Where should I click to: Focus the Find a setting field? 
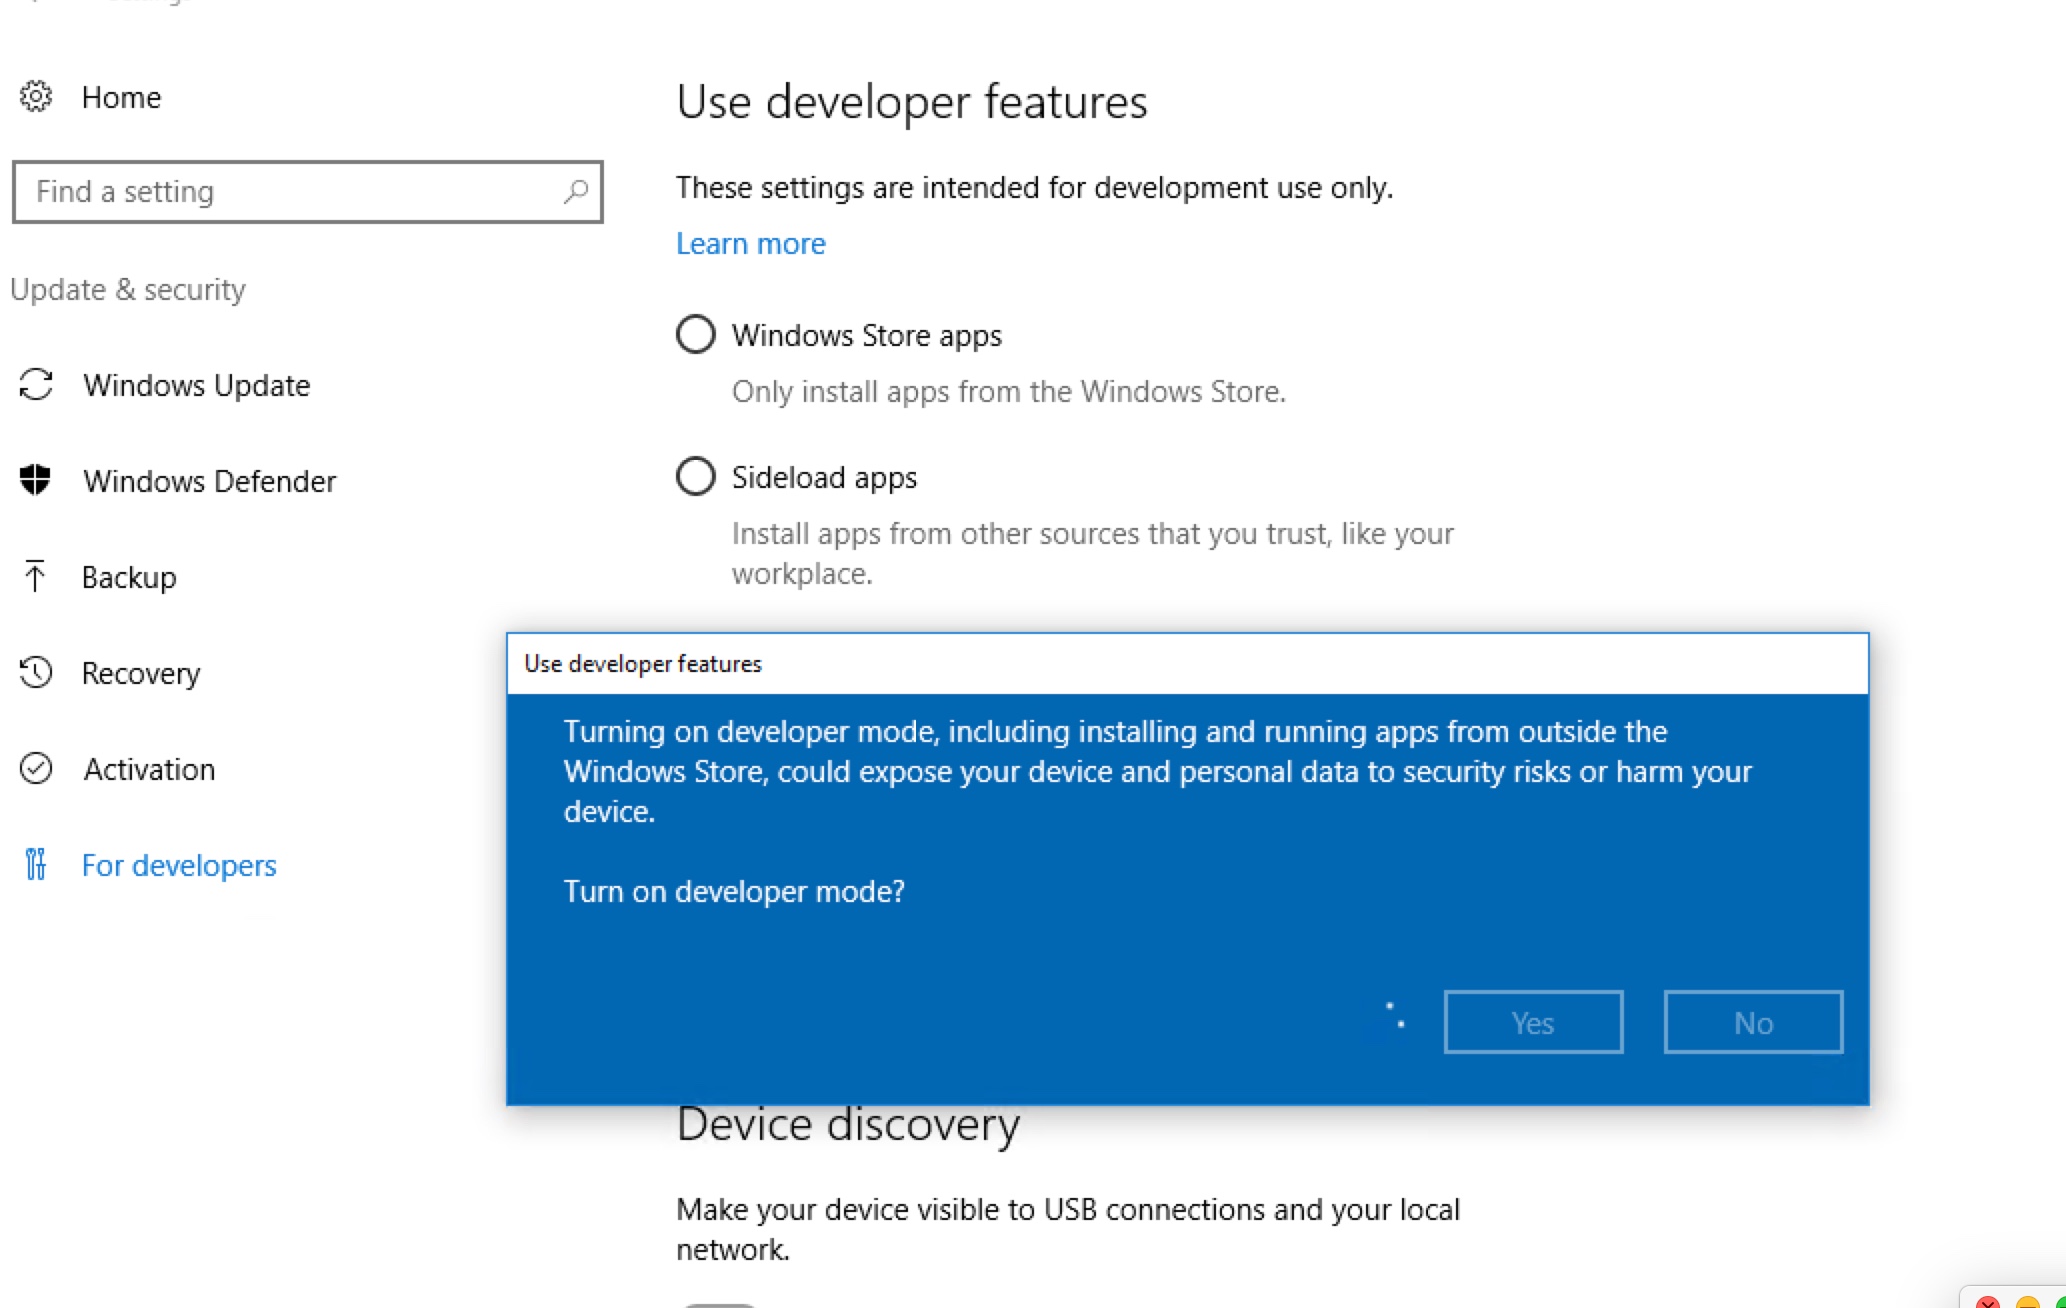(x=290, y=191)
